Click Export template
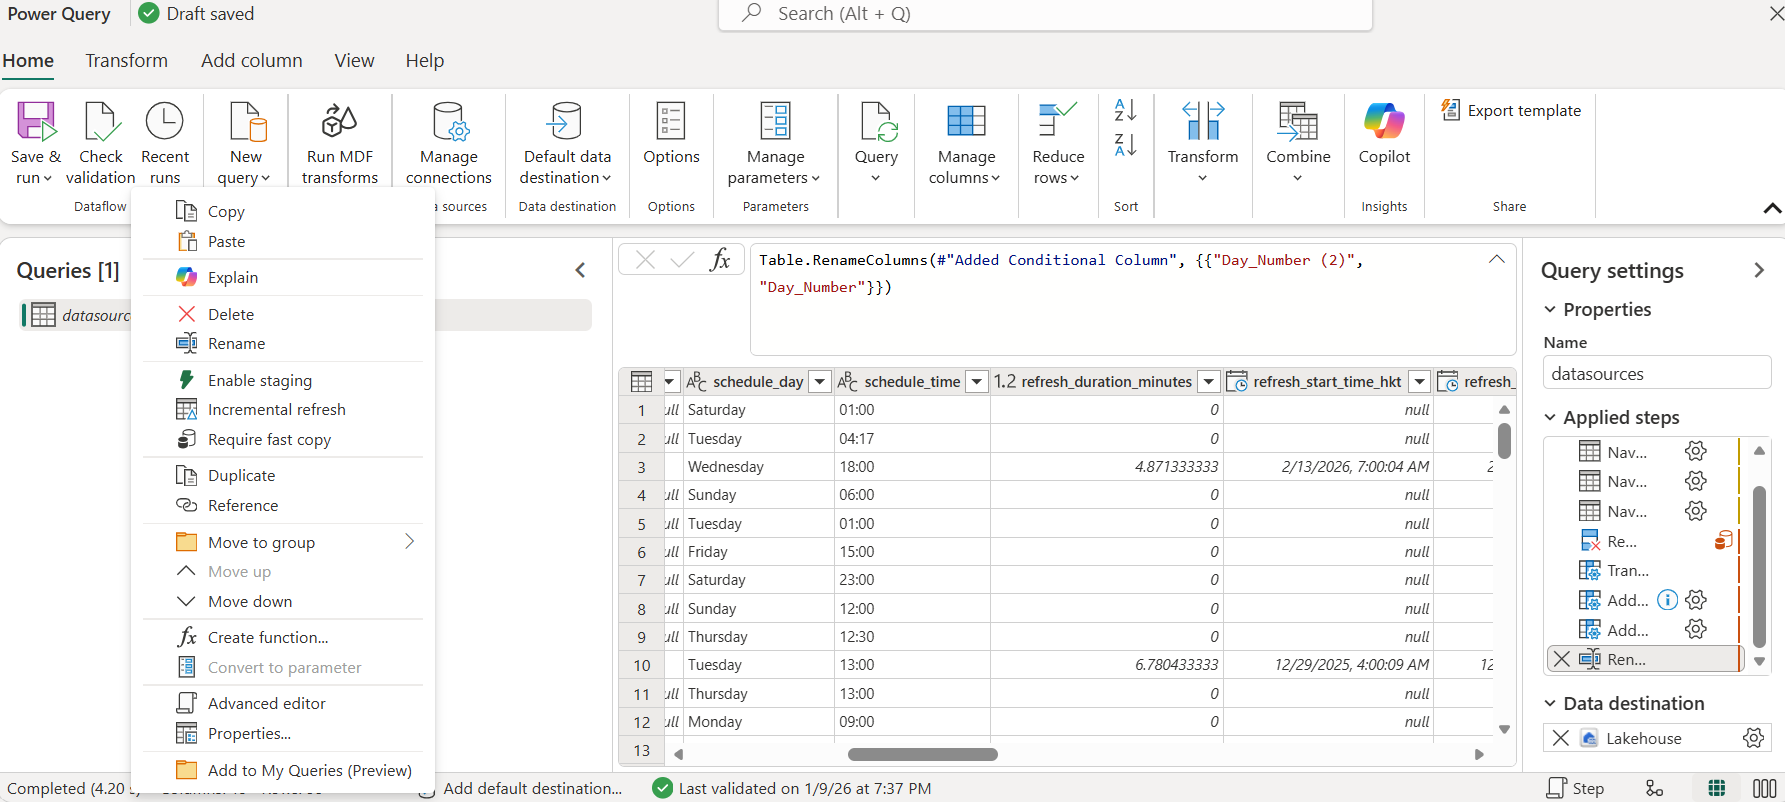1785x802 pixels. click(1511, 110)
